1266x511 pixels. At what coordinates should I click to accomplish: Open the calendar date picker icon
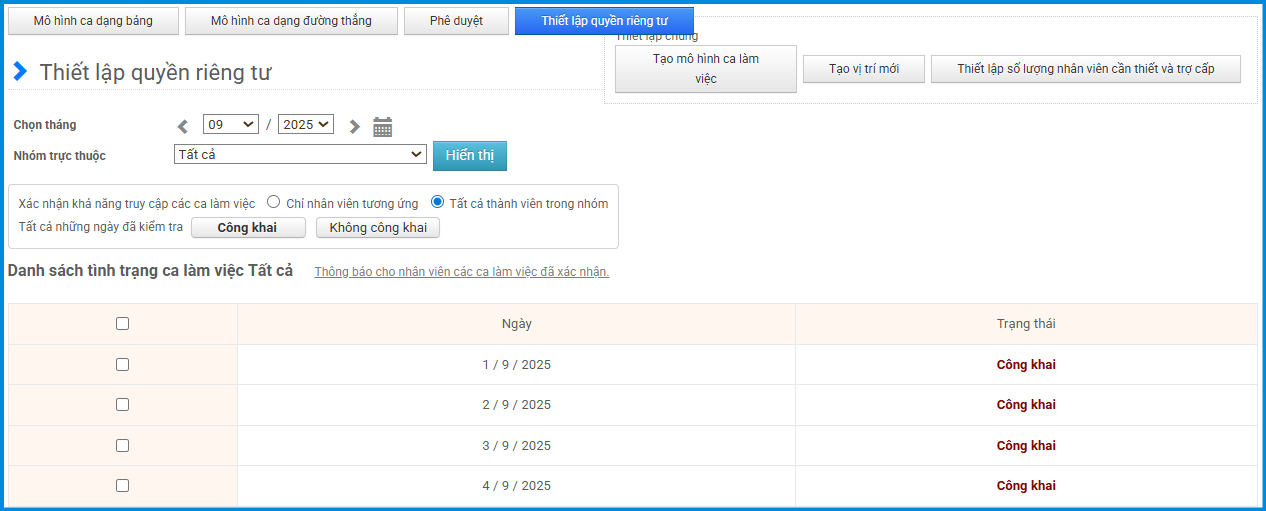382,126
